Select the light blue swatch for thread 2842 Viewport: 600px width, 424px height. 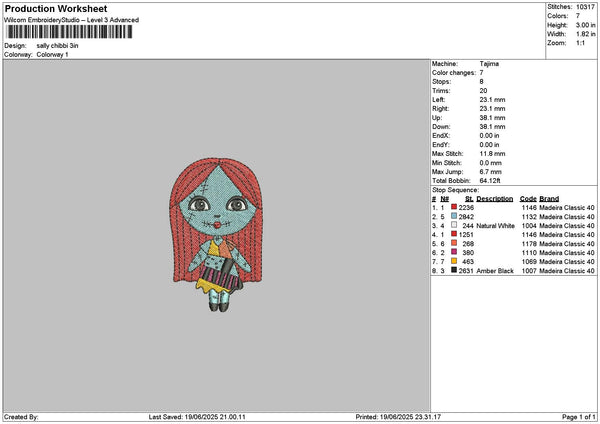454,216
